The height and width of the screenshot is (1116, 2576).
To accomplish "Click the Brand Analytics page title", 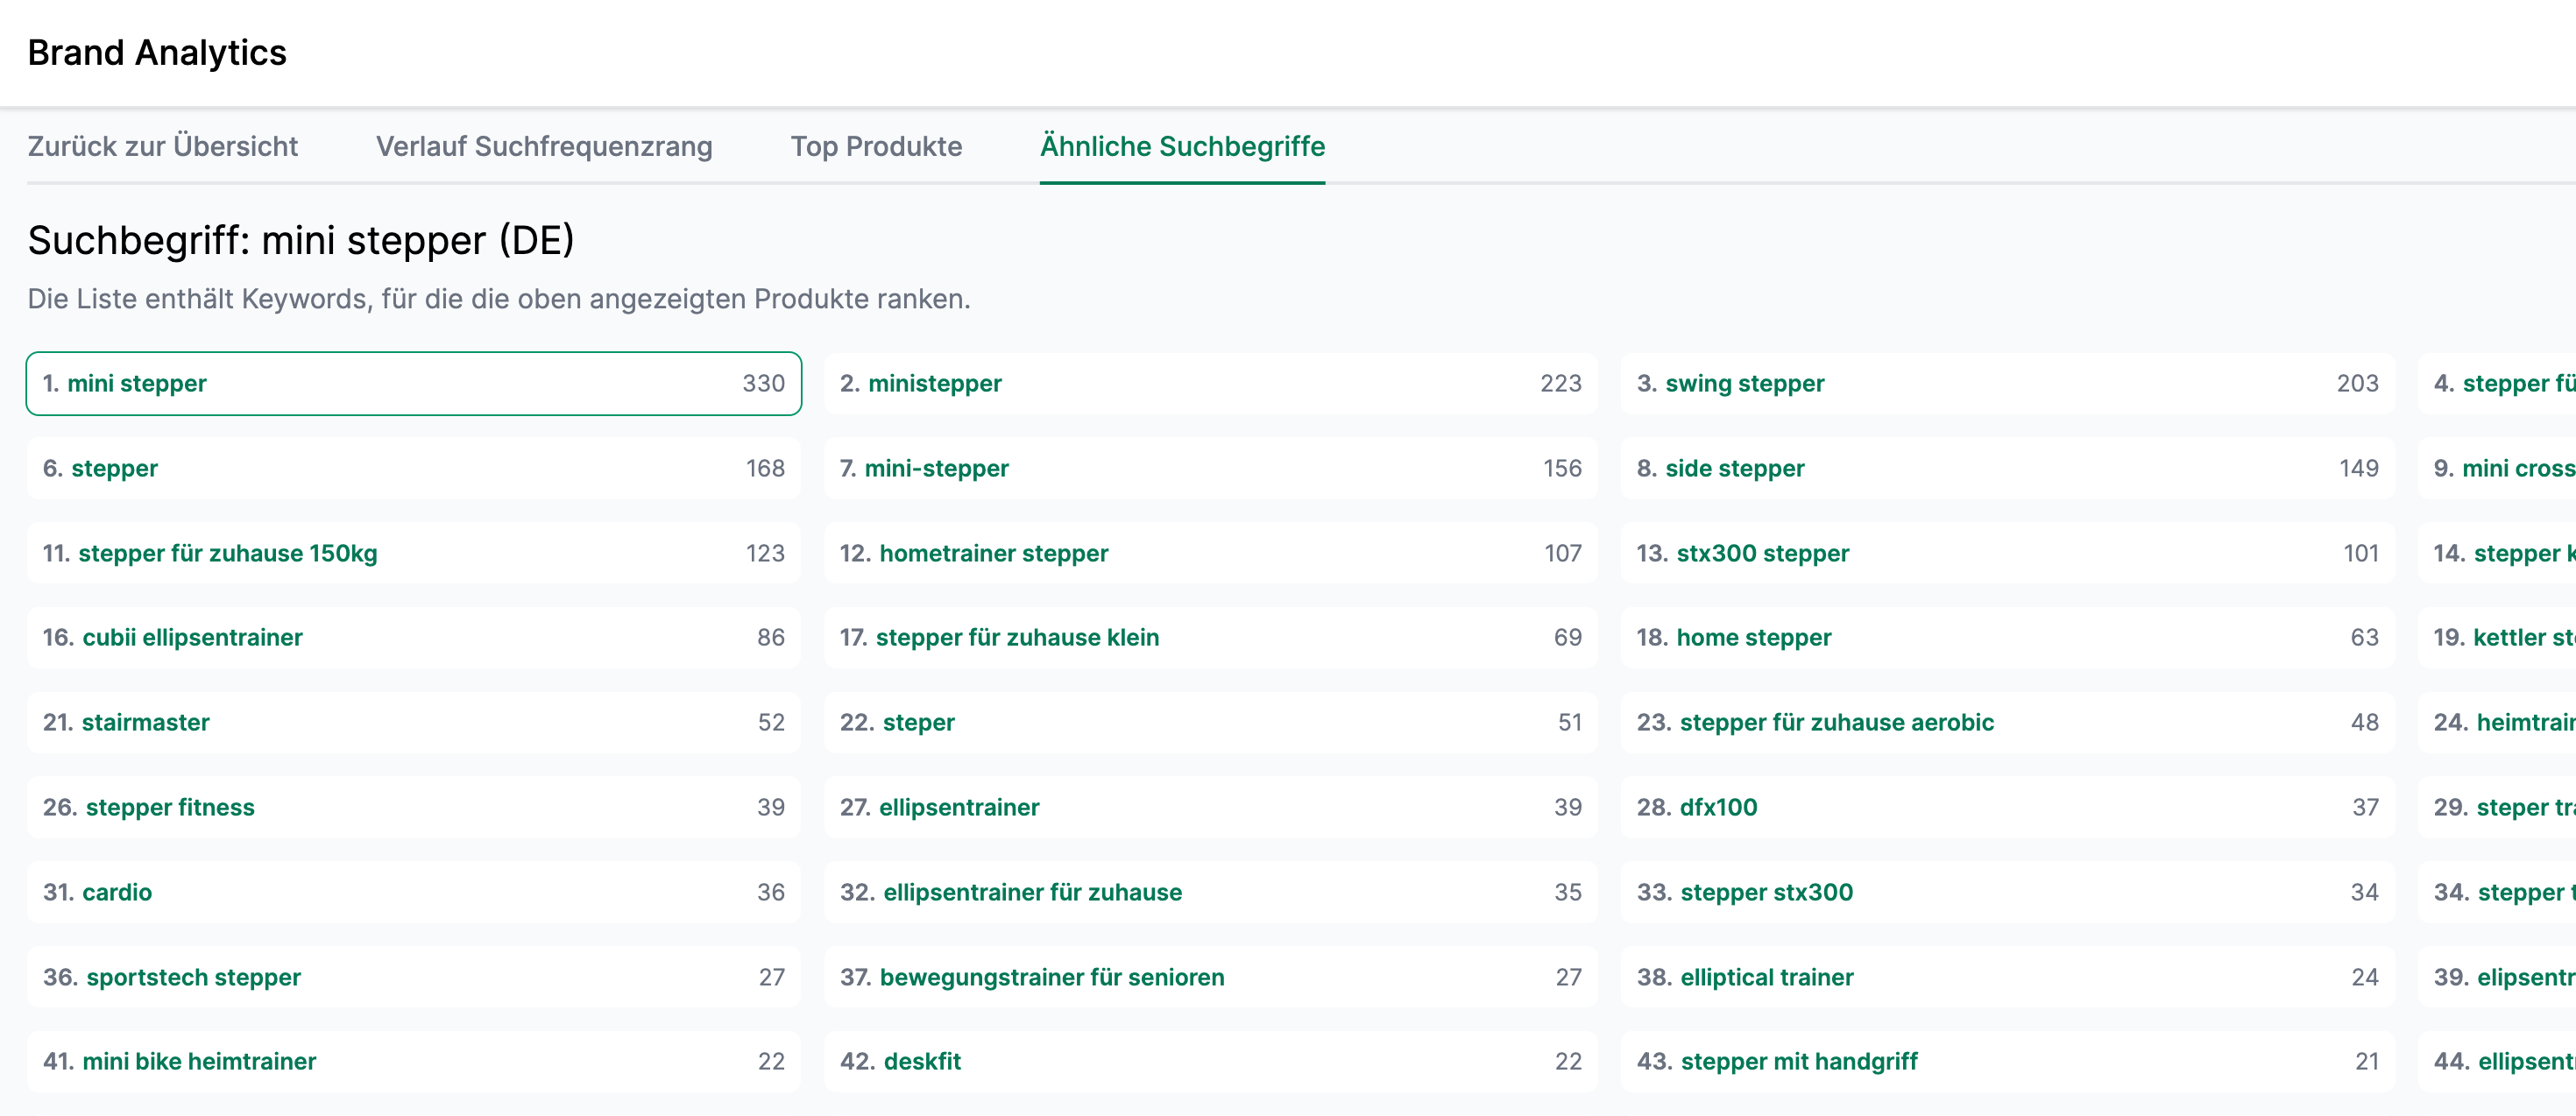I will (157, 53).
